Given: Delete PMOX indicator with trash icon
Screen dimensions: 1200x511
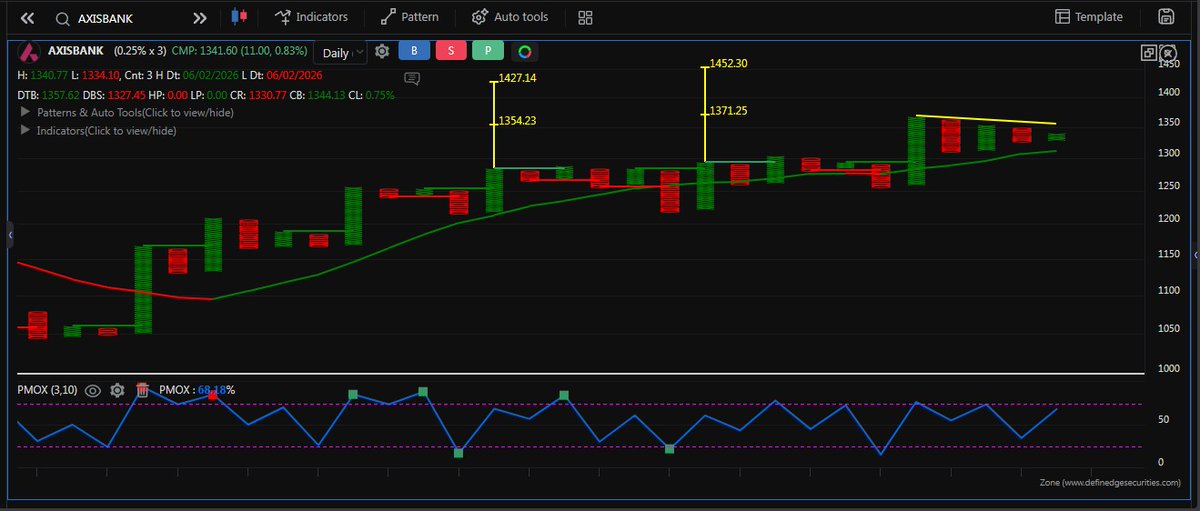Looking at the screenshot, I should (143, 390).
